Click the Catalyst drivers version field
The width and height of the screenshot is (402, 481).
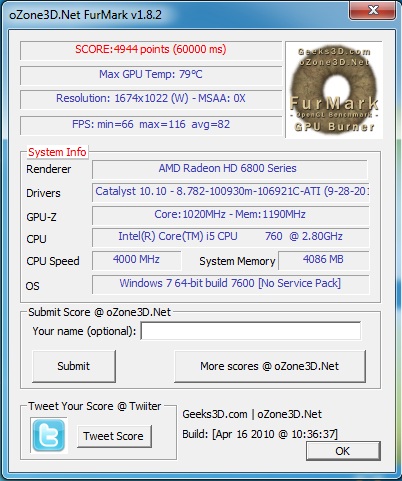231,192
